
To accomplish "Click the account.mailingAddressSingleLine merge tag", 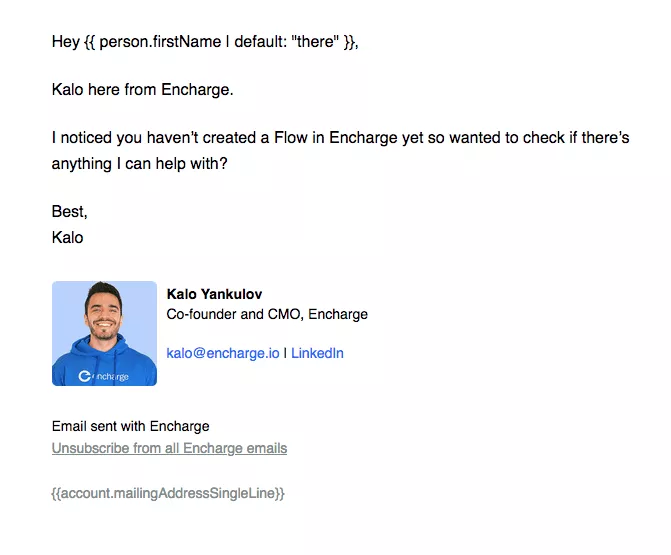I will (x=168, y=493).
